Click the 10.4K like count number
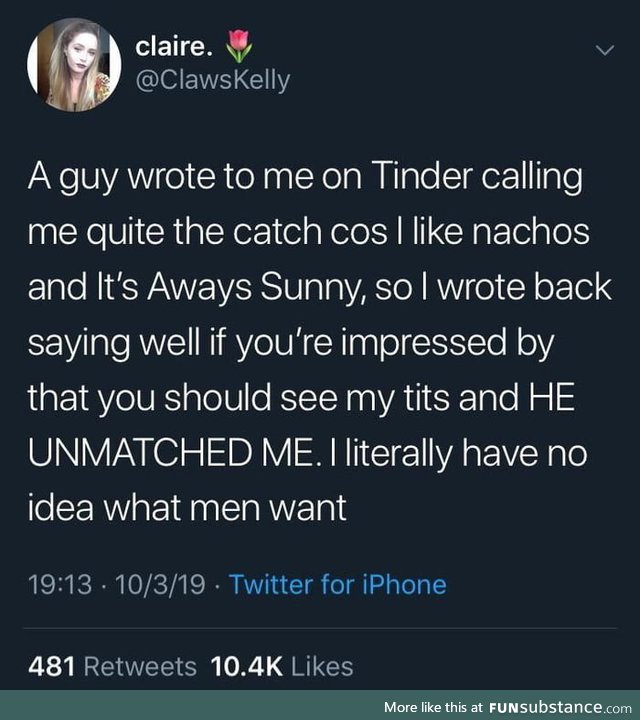 [x=247, y=666]
